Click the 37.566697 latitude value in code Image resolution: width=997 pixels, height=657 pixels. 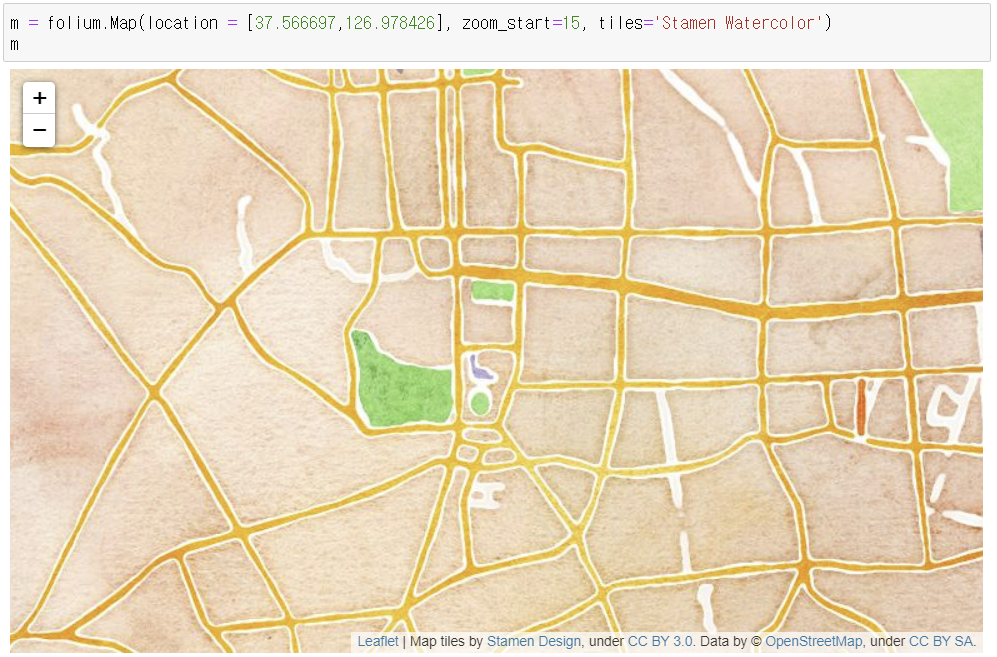(294, 23)
